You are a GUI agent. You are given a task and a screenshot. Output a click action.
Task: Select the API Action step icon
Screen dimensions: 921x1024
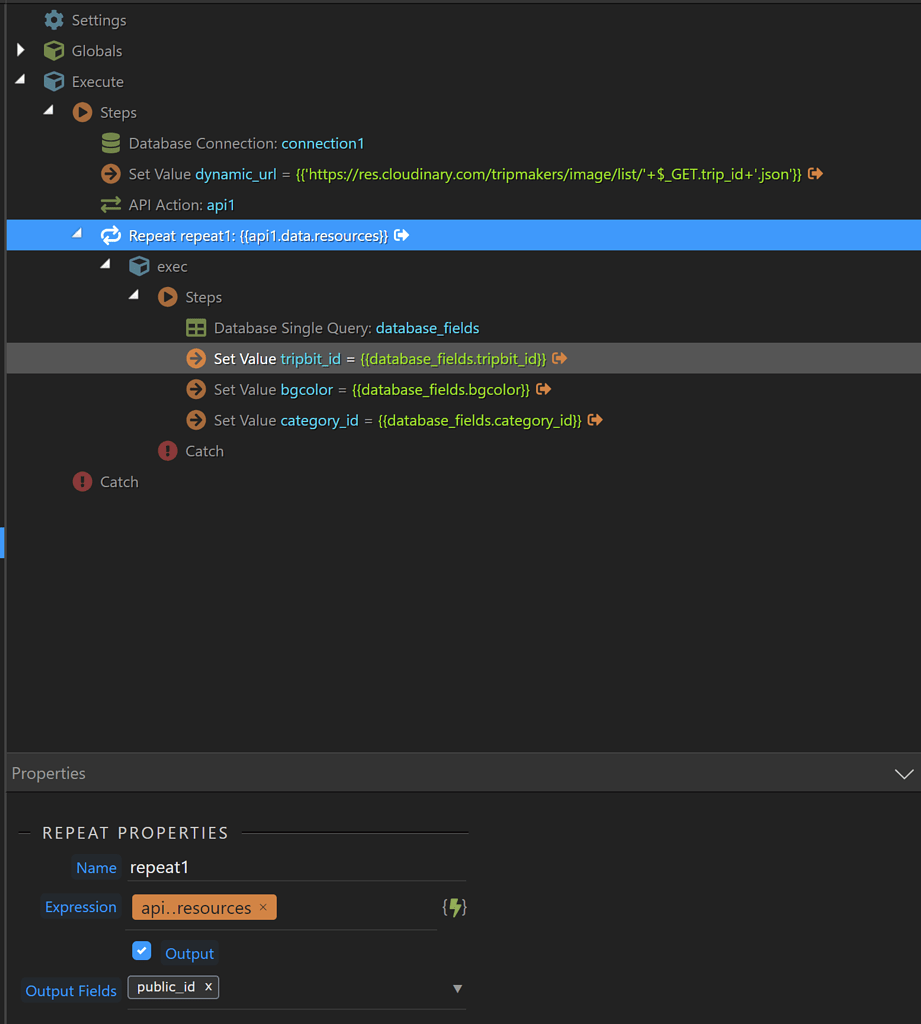(x=110, y=205)
